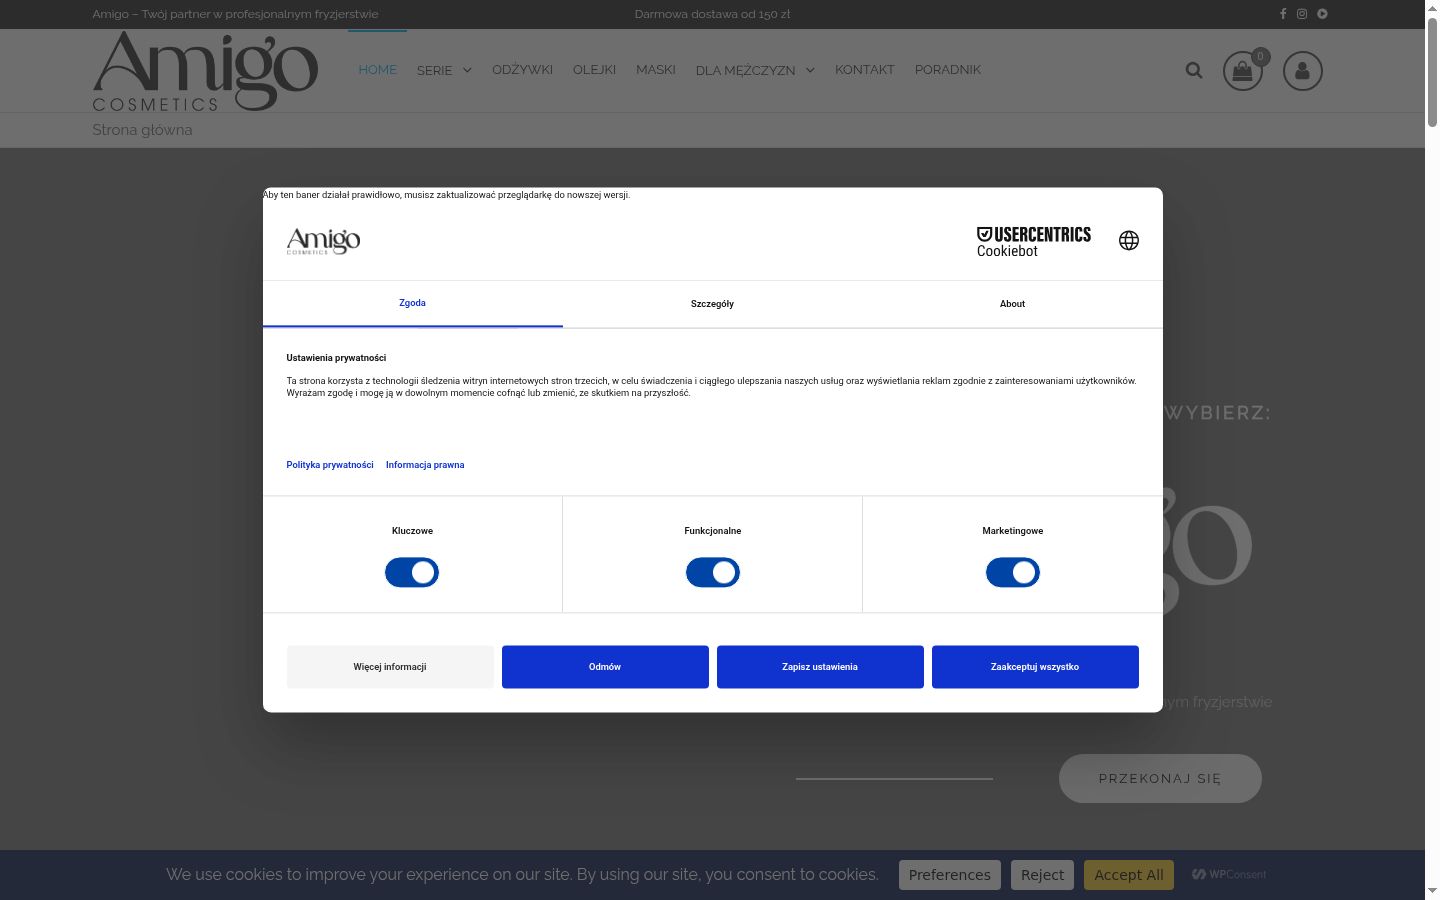Viewport: 1440px width, 900px height.
Task: Open the Polityka prywatności link
Action: point(330,465)
